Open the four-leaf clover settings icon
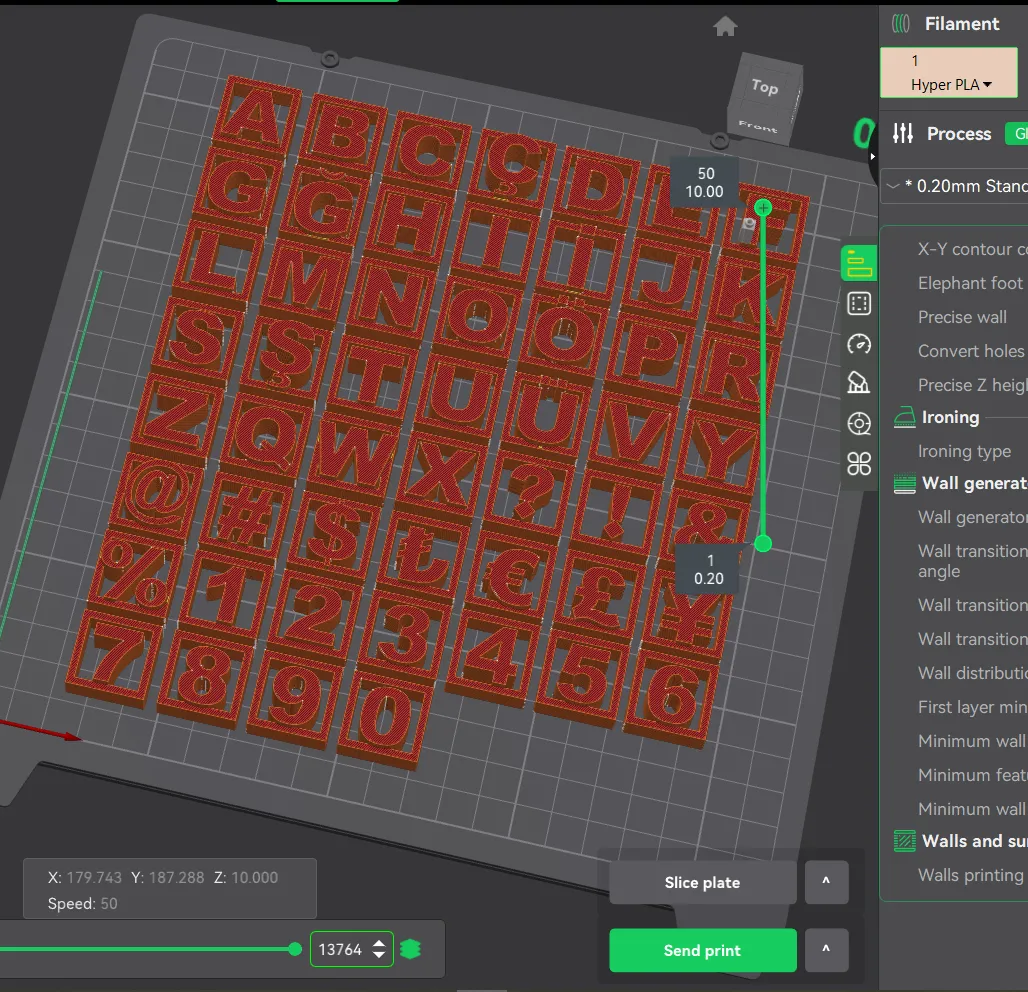This screenshot has height=992, width=1028. 859,464
